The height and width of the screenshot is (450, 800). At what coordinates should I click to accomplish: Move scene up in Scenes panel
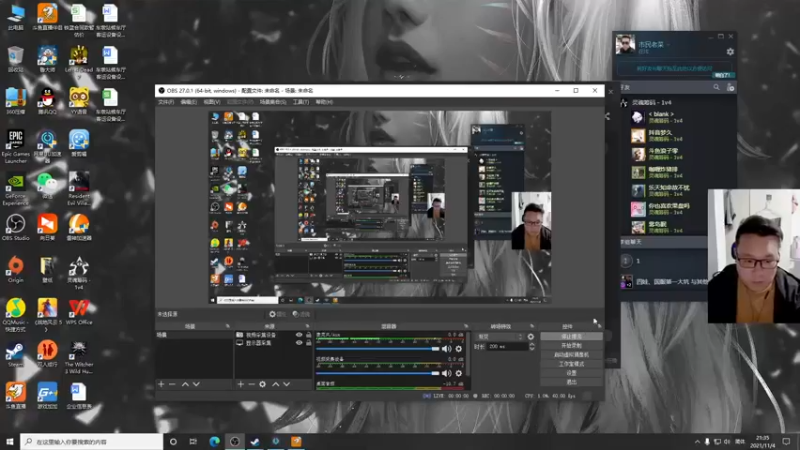pos(185,384)
